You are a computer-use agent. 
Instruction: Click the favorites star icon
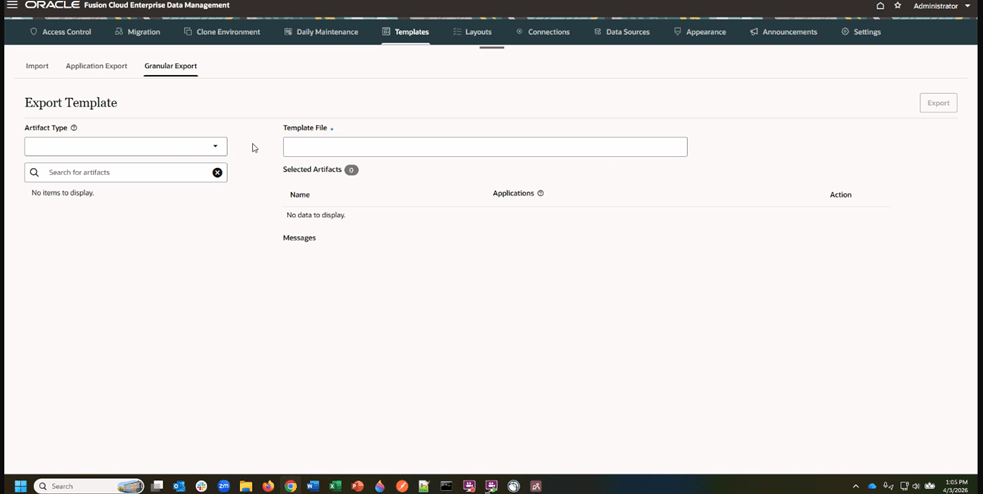tap(897, 6)
